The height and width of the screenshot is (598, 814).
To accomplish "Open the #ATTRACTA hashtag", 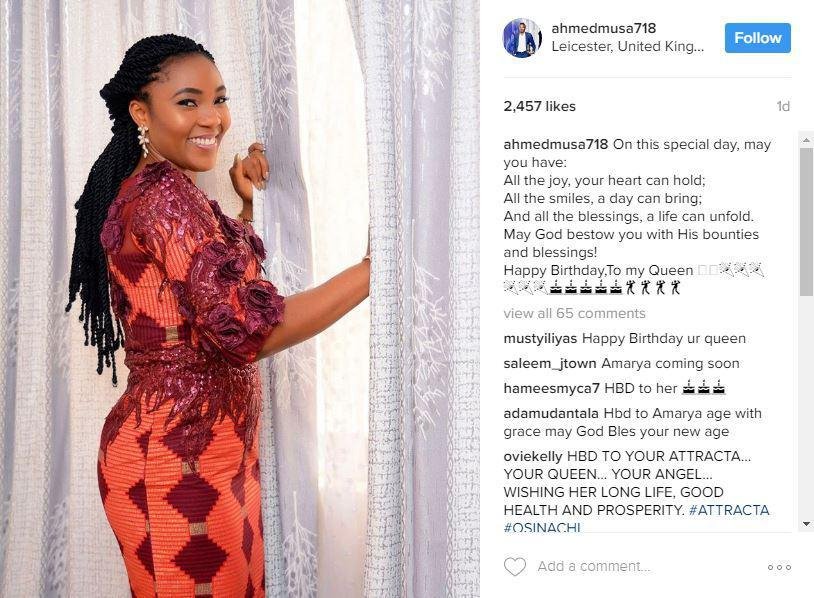I will 729,510.
